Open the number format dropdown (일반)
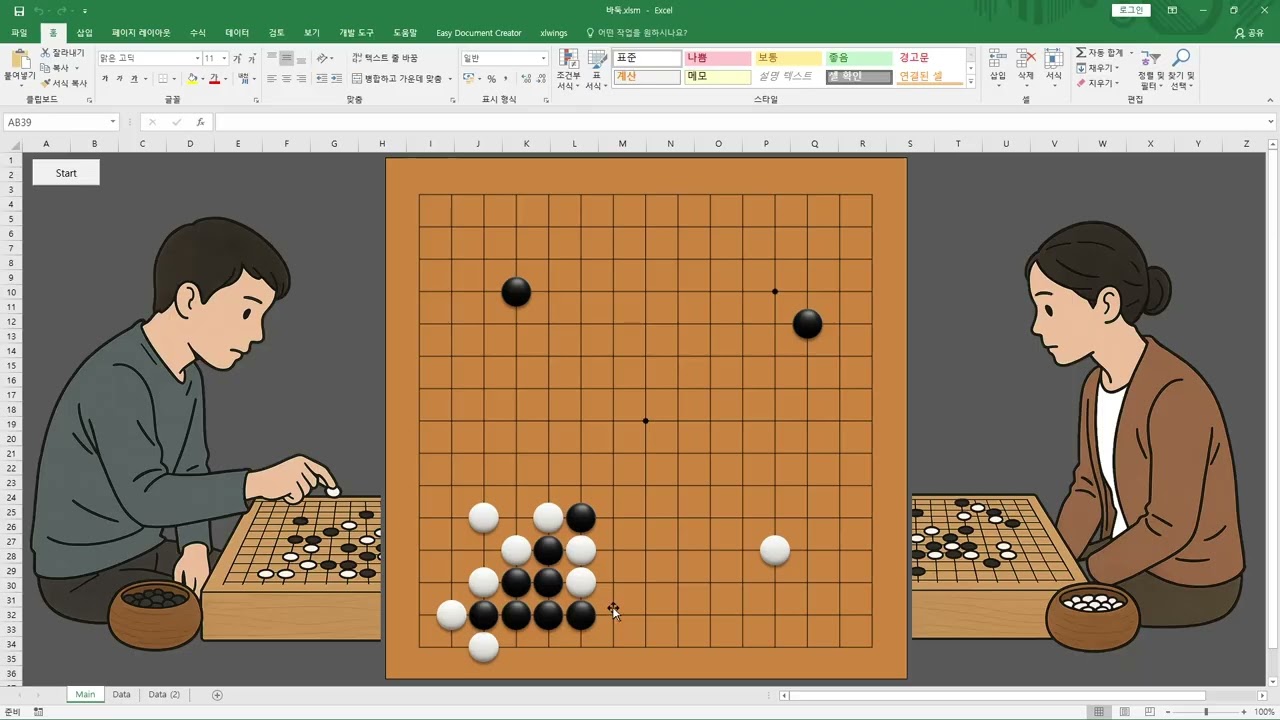The height and width of the screenshot is (720, 1280). click(x=543, y=58)
